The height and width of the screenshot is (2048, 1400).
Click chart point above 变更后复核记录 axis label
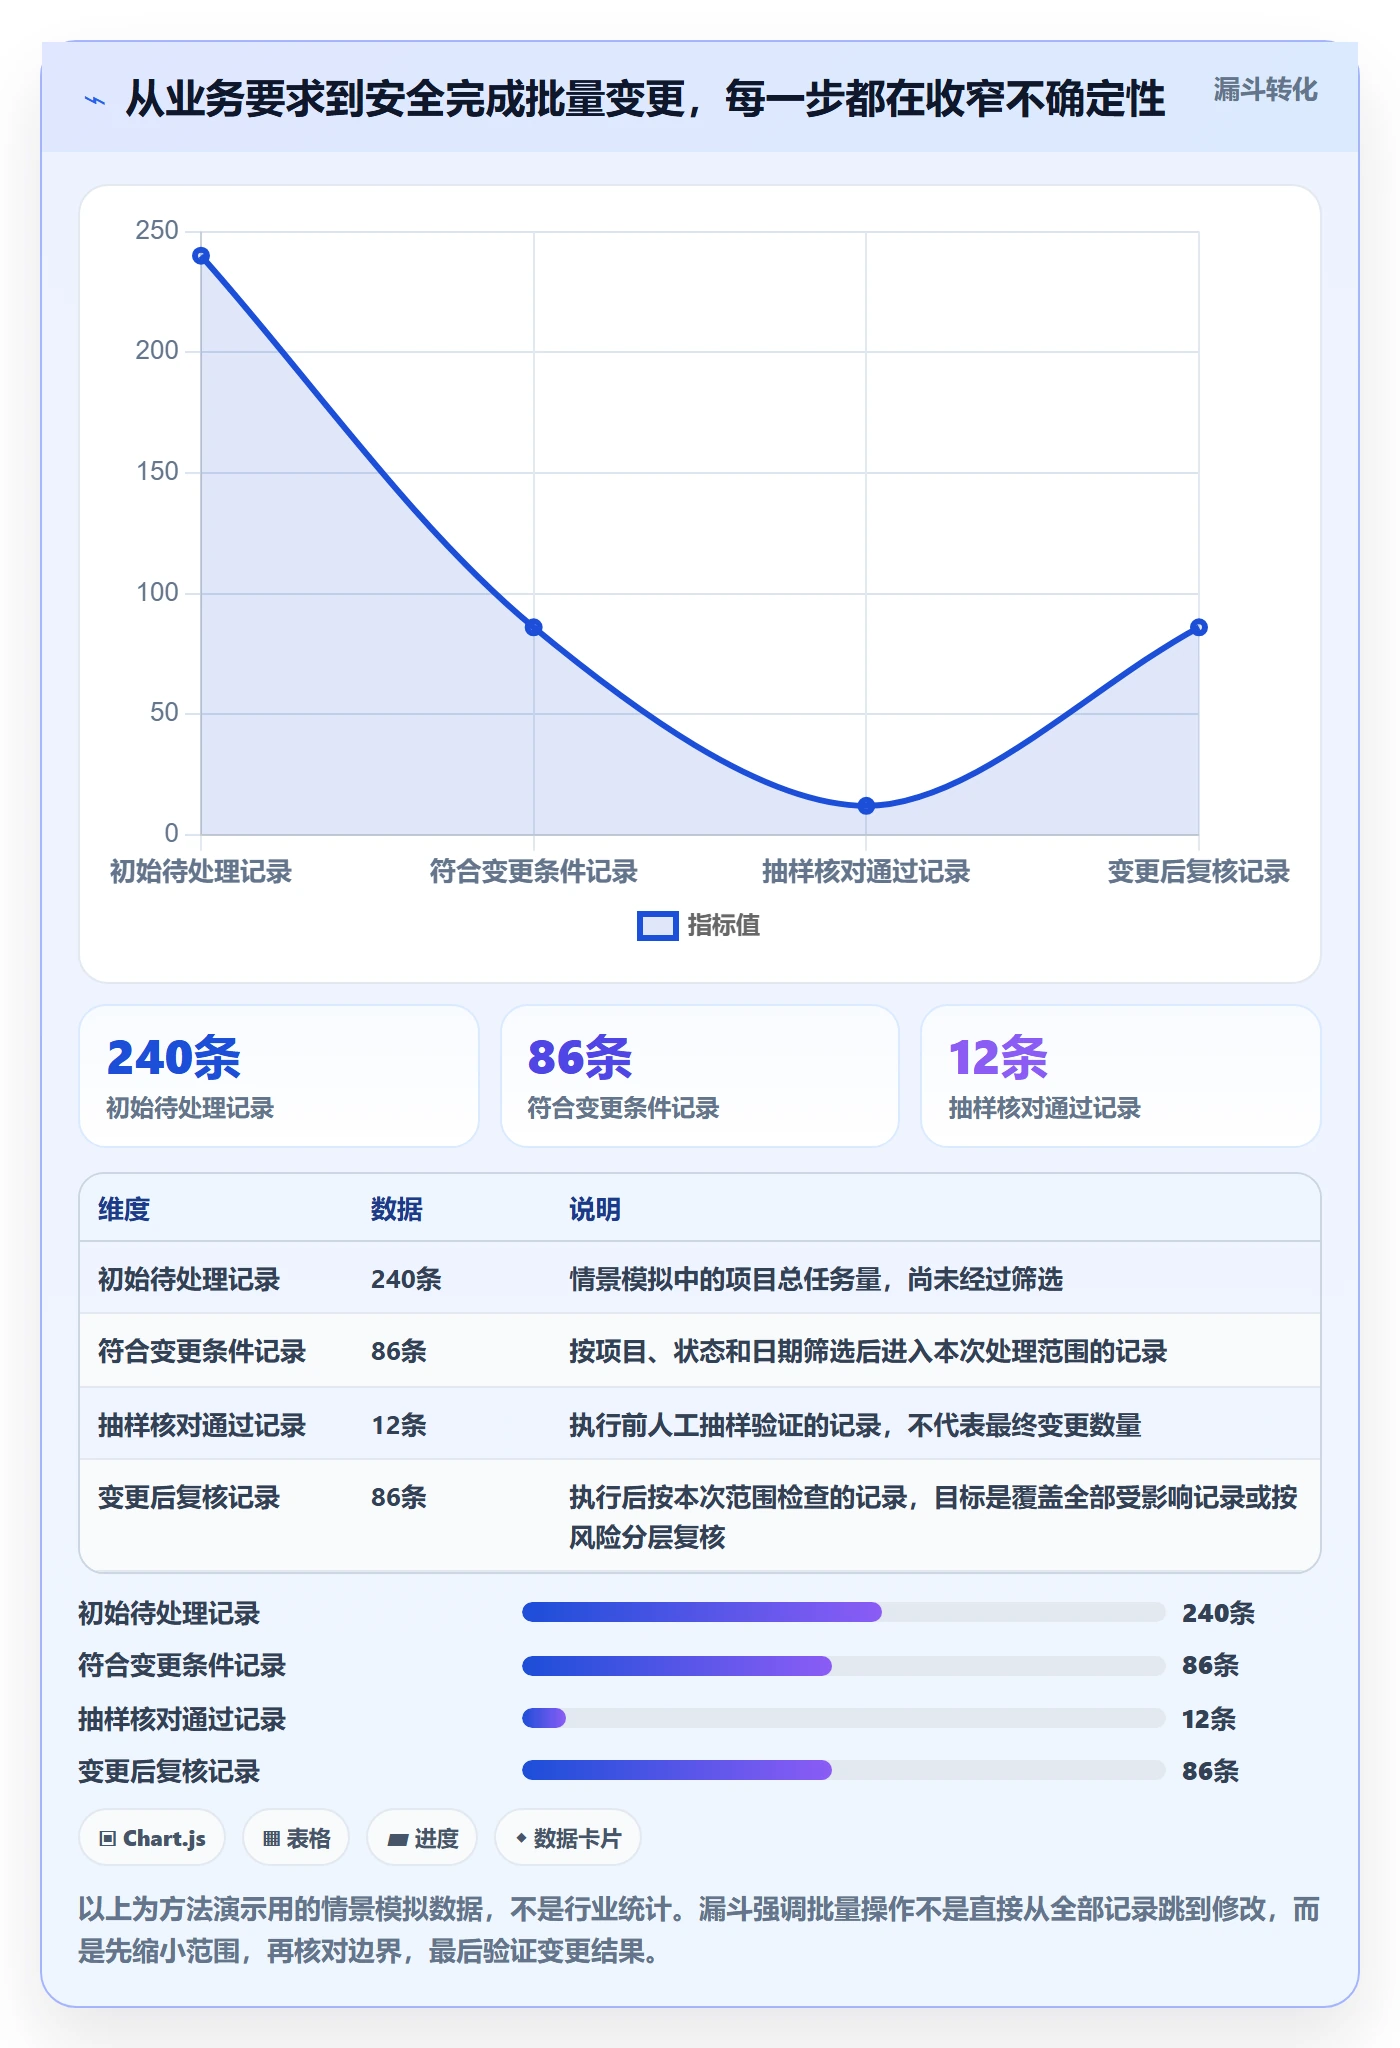pyautogui.click(x=1198, y=628)
